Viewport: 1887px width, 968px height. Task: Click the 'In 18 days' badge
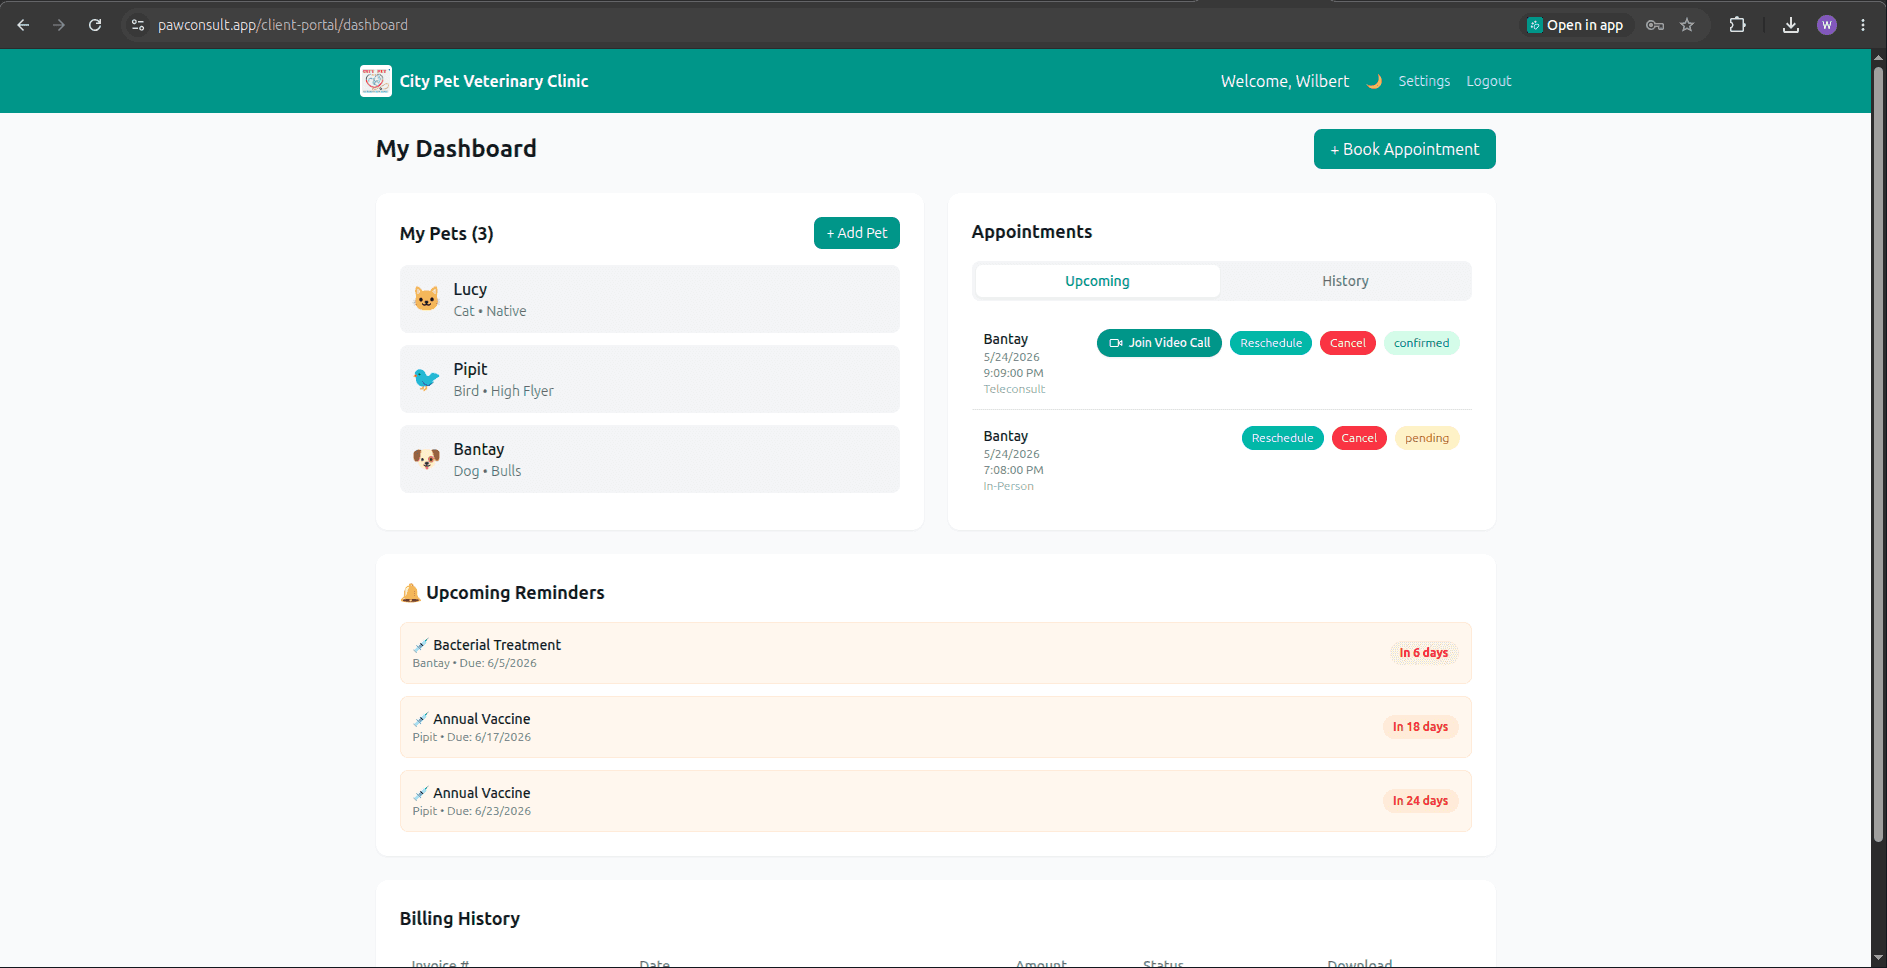click(1420, 727)
